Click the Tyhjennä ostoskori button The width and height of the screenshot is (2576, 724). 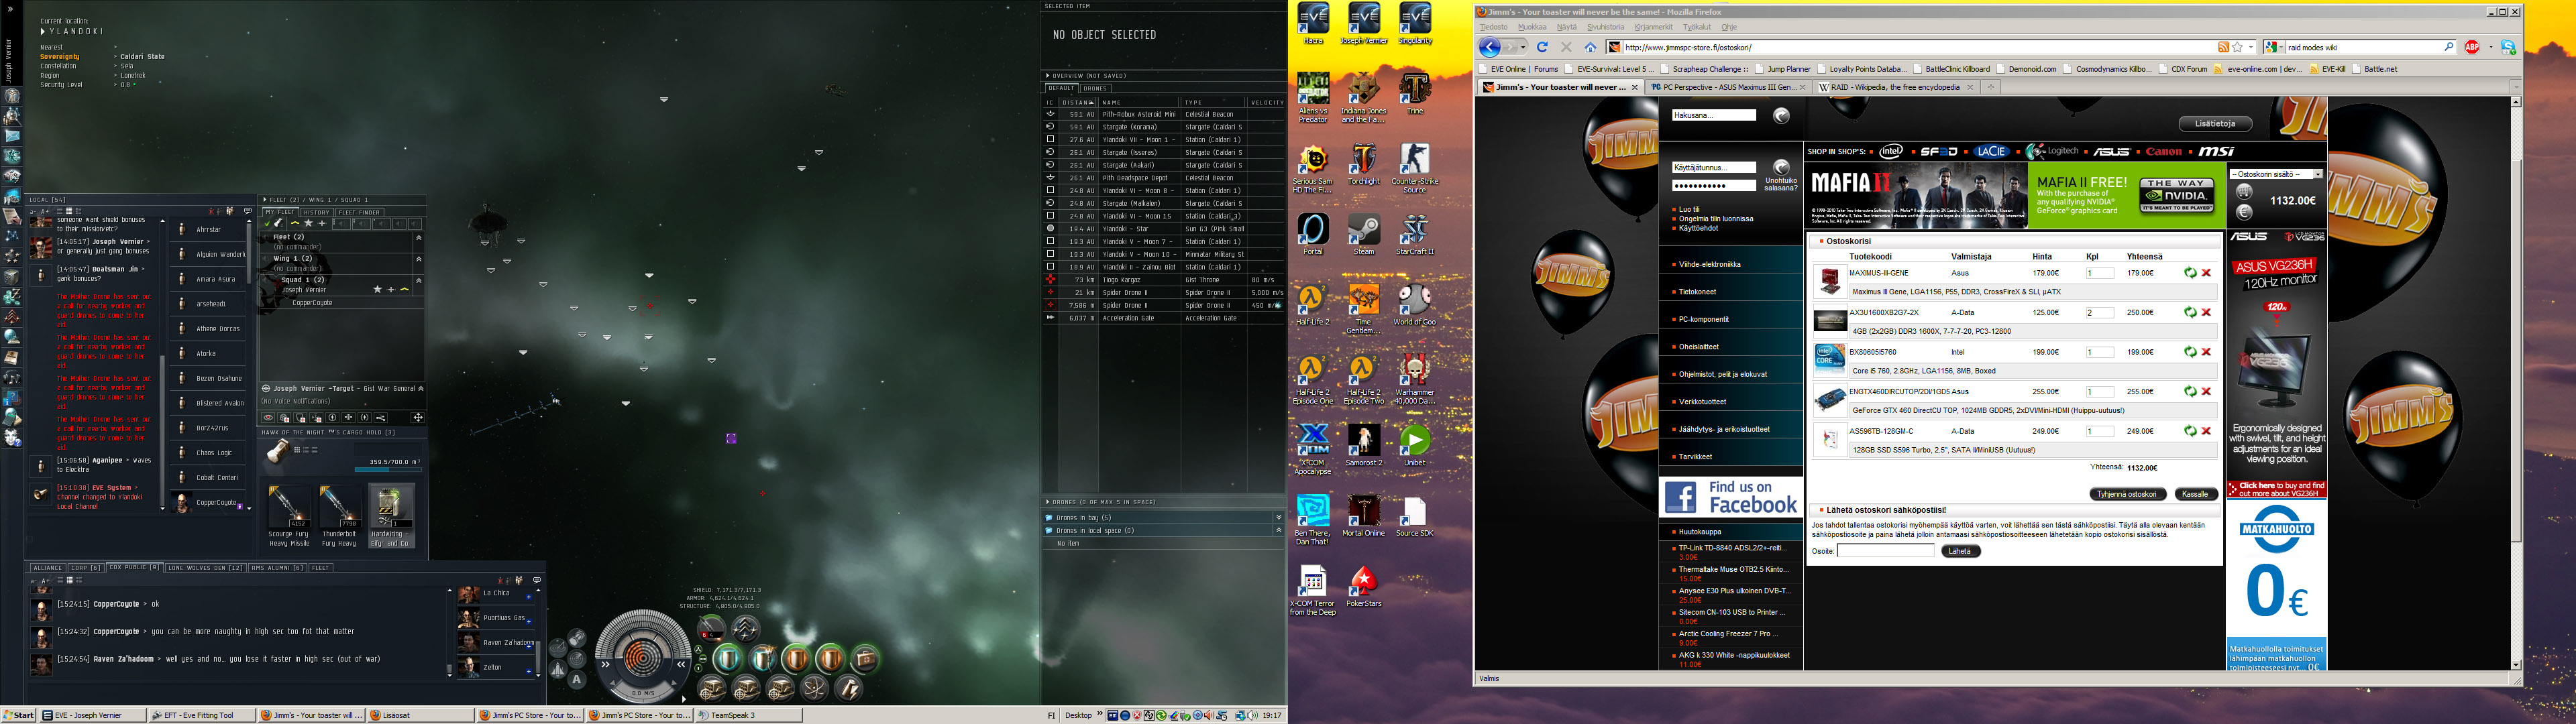[2127, 494]
